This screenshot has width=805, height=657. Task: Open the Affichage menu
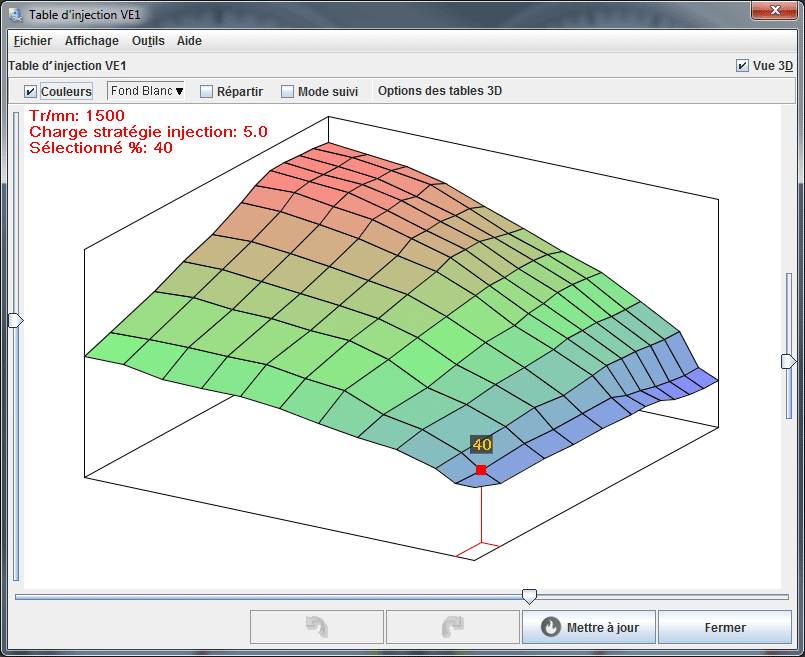(x=91, y=41)
